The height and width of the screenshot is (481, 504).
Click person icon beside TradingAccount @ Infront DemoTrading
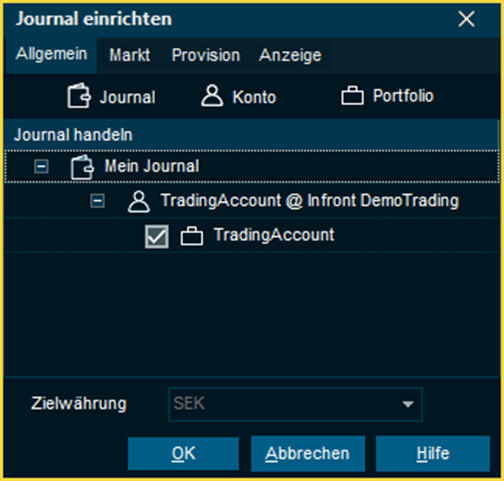pos(139,201)
